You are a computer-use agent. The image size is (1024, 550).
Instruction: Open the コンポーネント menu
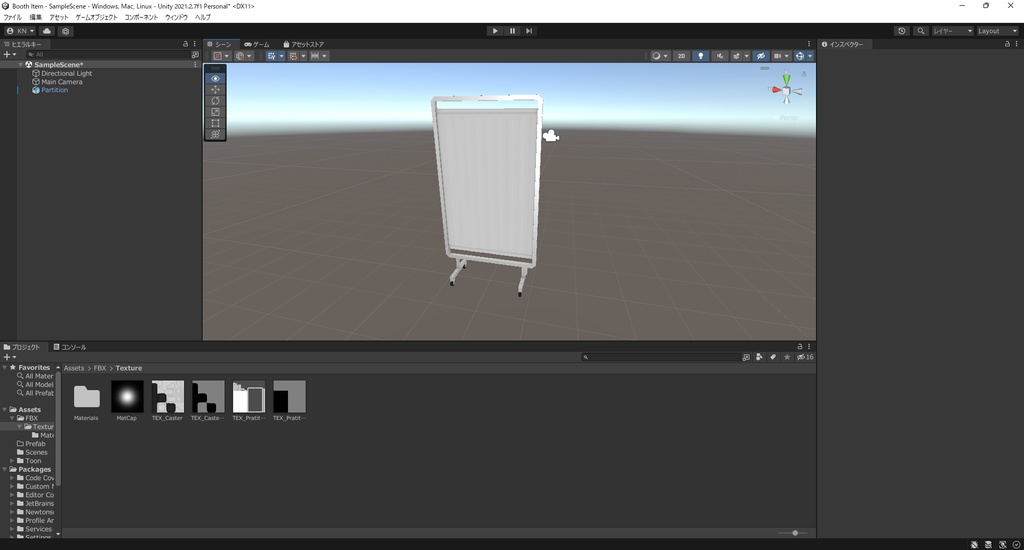[141, 18]
